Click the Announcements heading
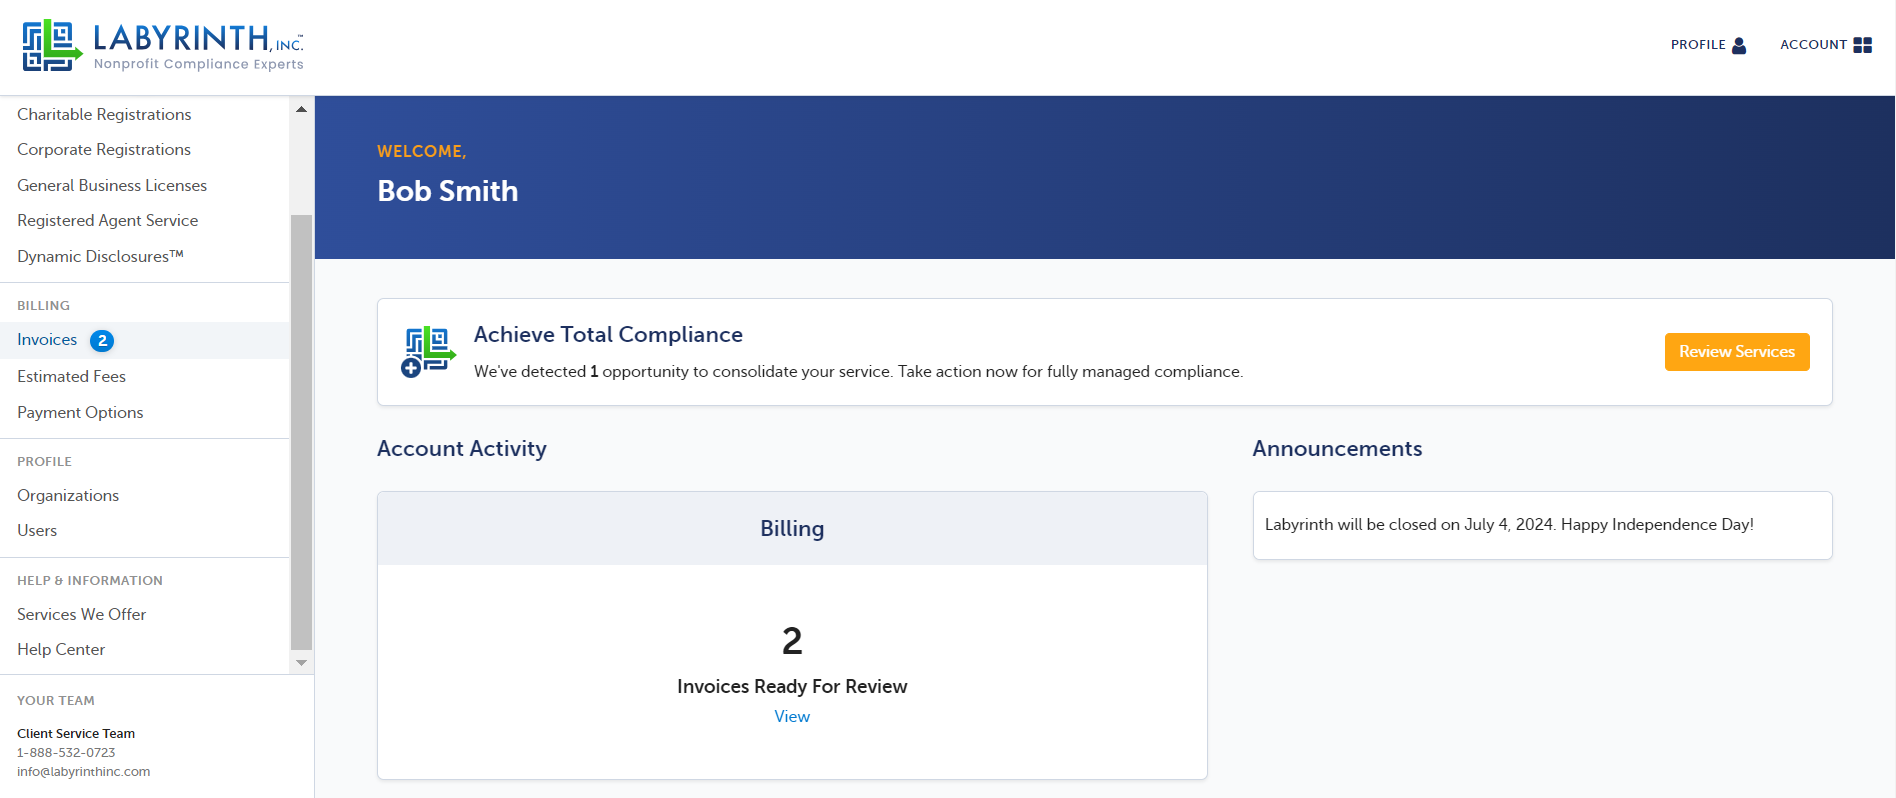The image size is (1896, 798). (x=1337, y=449)
